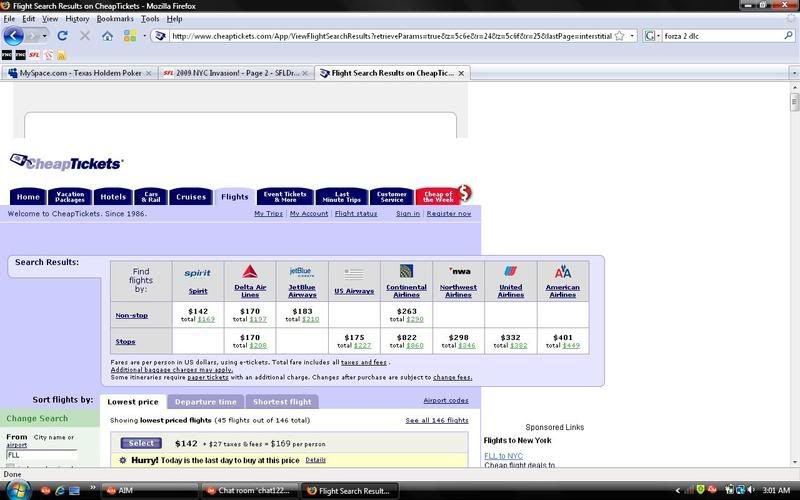Open the back/forward history dropdown arrow
The width and height of the screenshot is (800, 500).
[x=44, y=36]
